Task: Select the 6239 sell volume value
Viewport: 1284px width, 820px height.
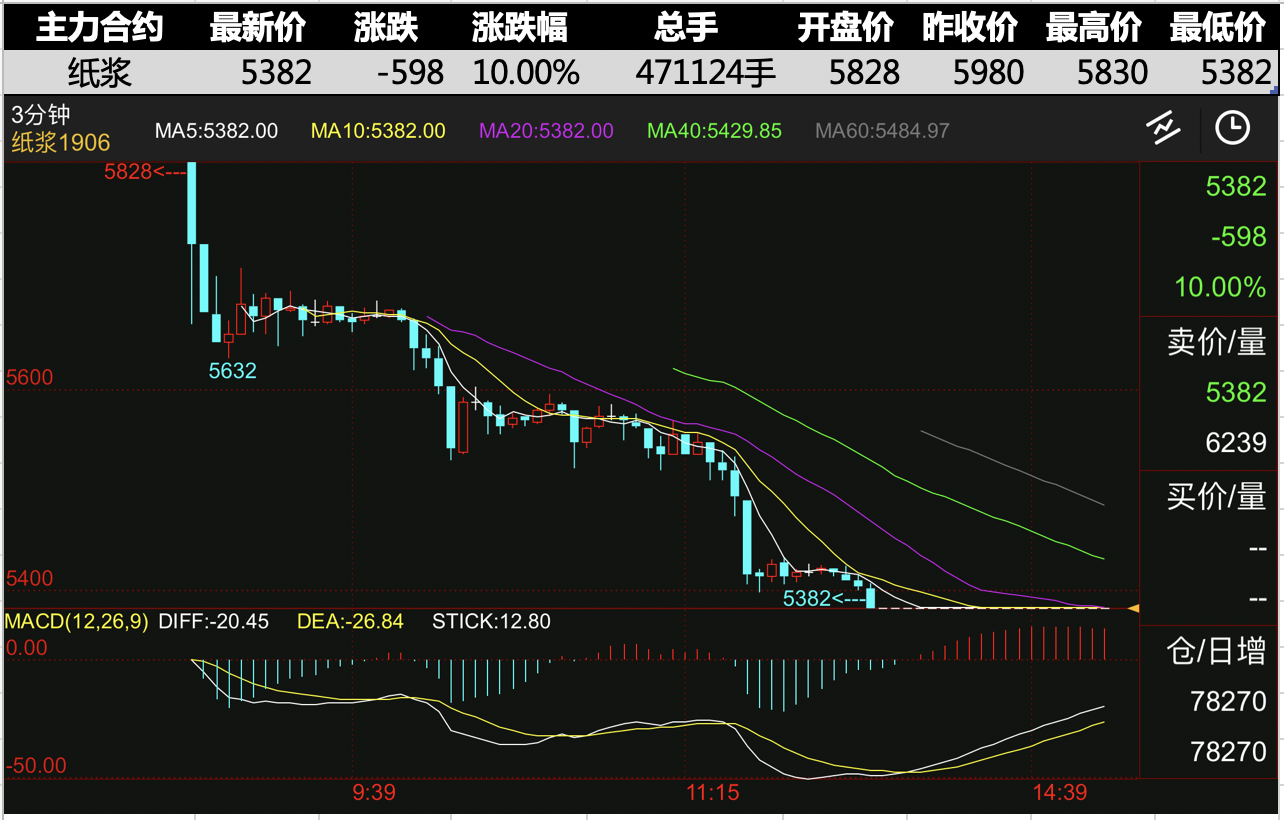Action: (1236, 443)
